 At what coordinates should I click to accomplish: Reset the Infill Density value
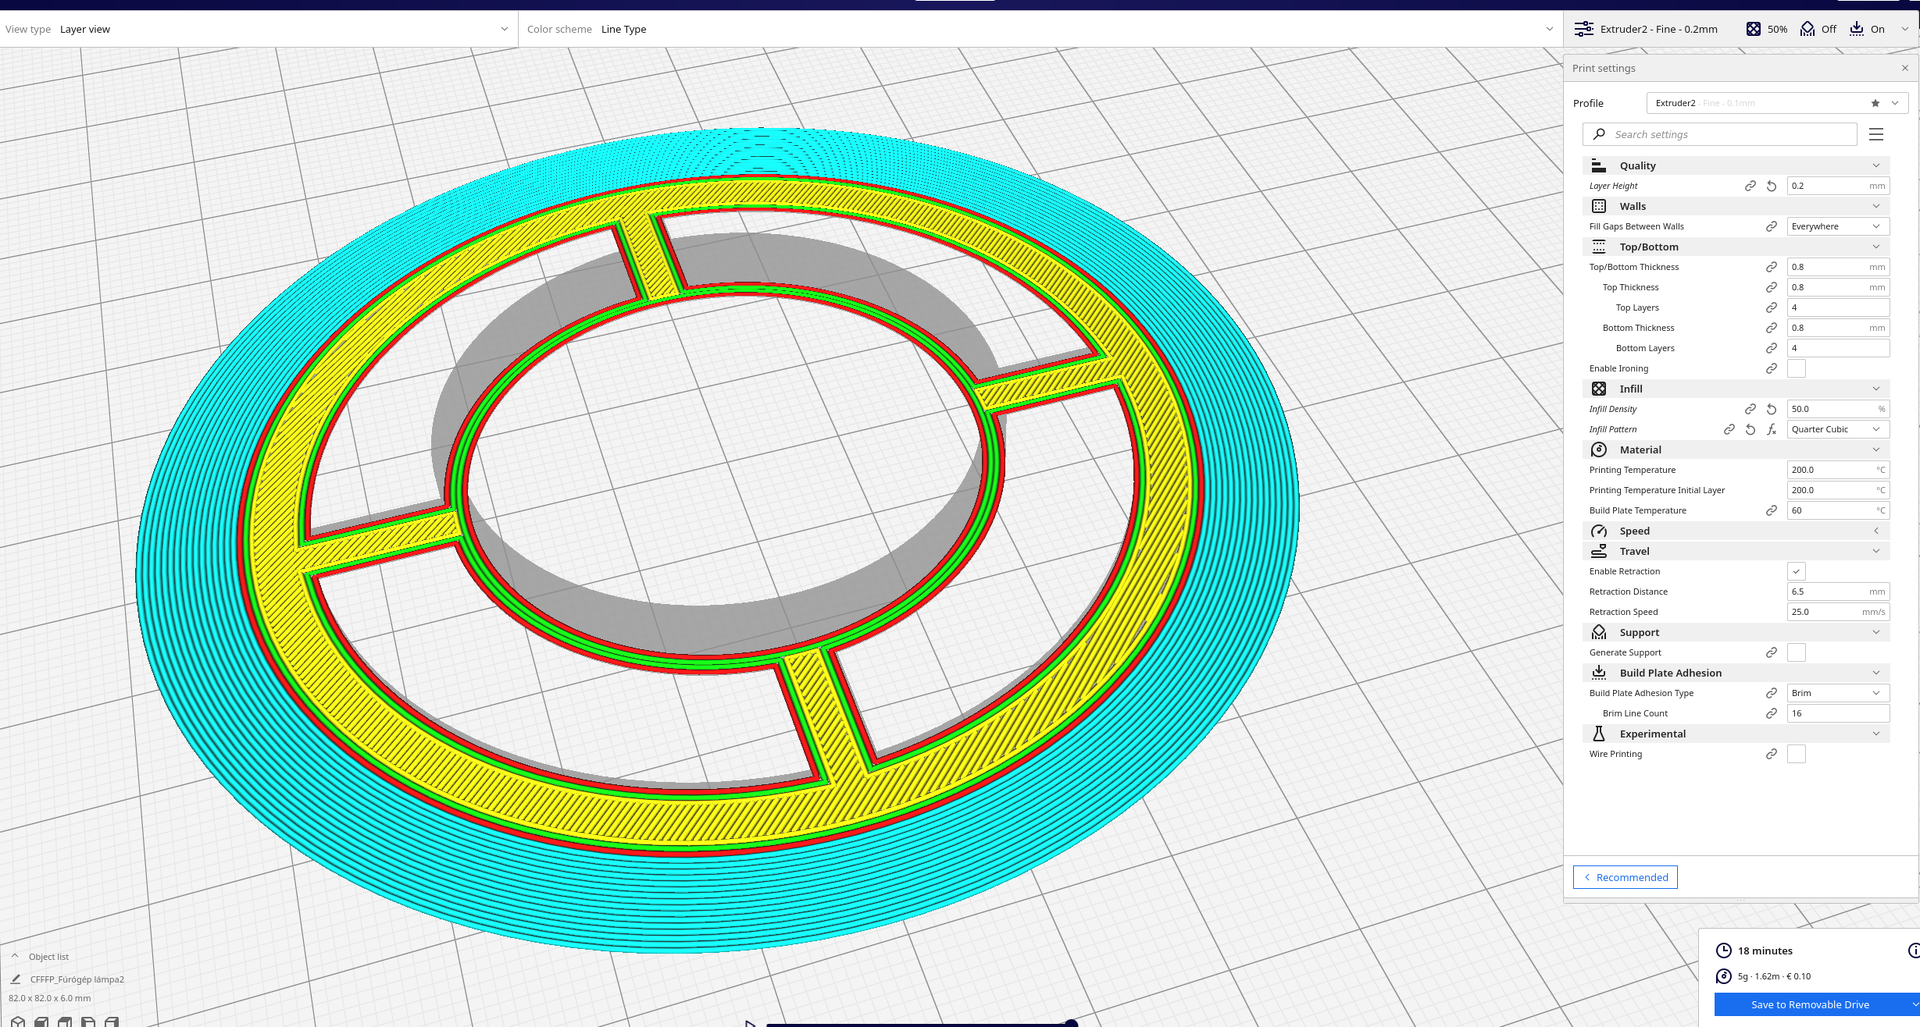tap(1771, 409)
